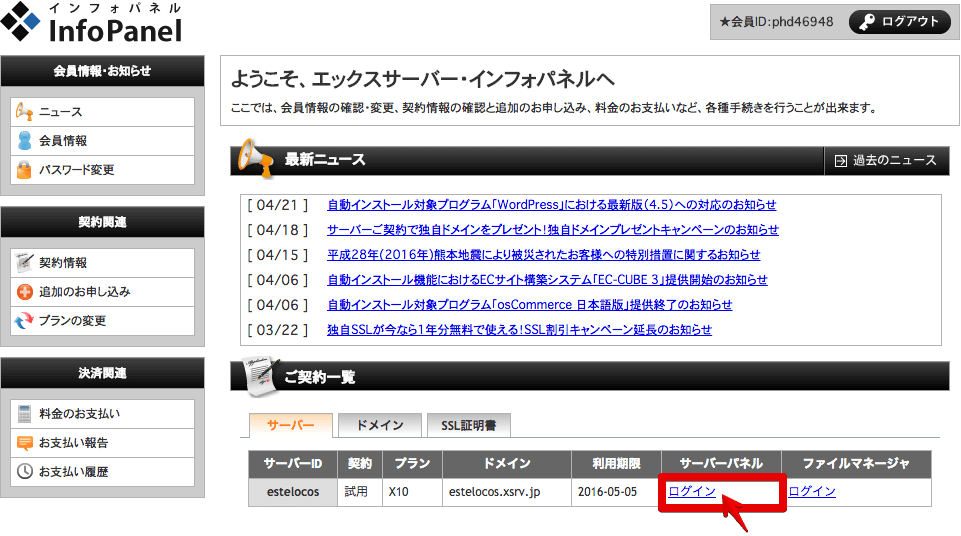Open 04/06 osCommerce 提供終了 news link
Screen dimensions: 961x536
(x=530, y=305)
